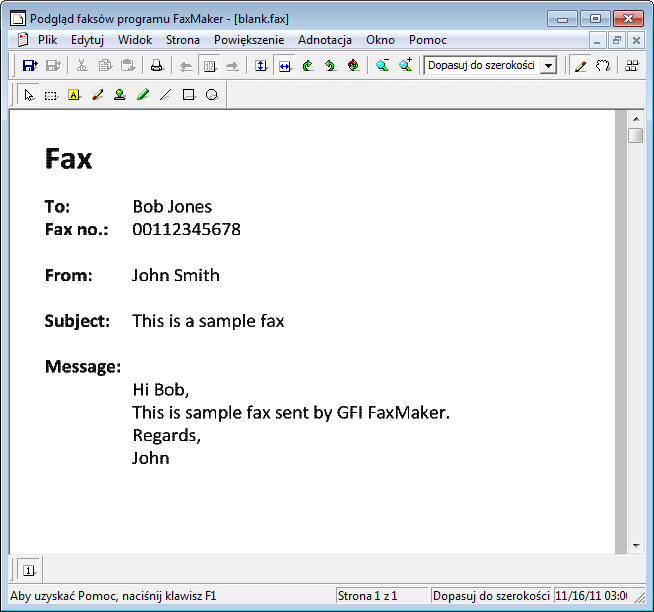Click the 'Fax' heading in document
The width and height of the screenshot is (654, 612).
(68, 159)
